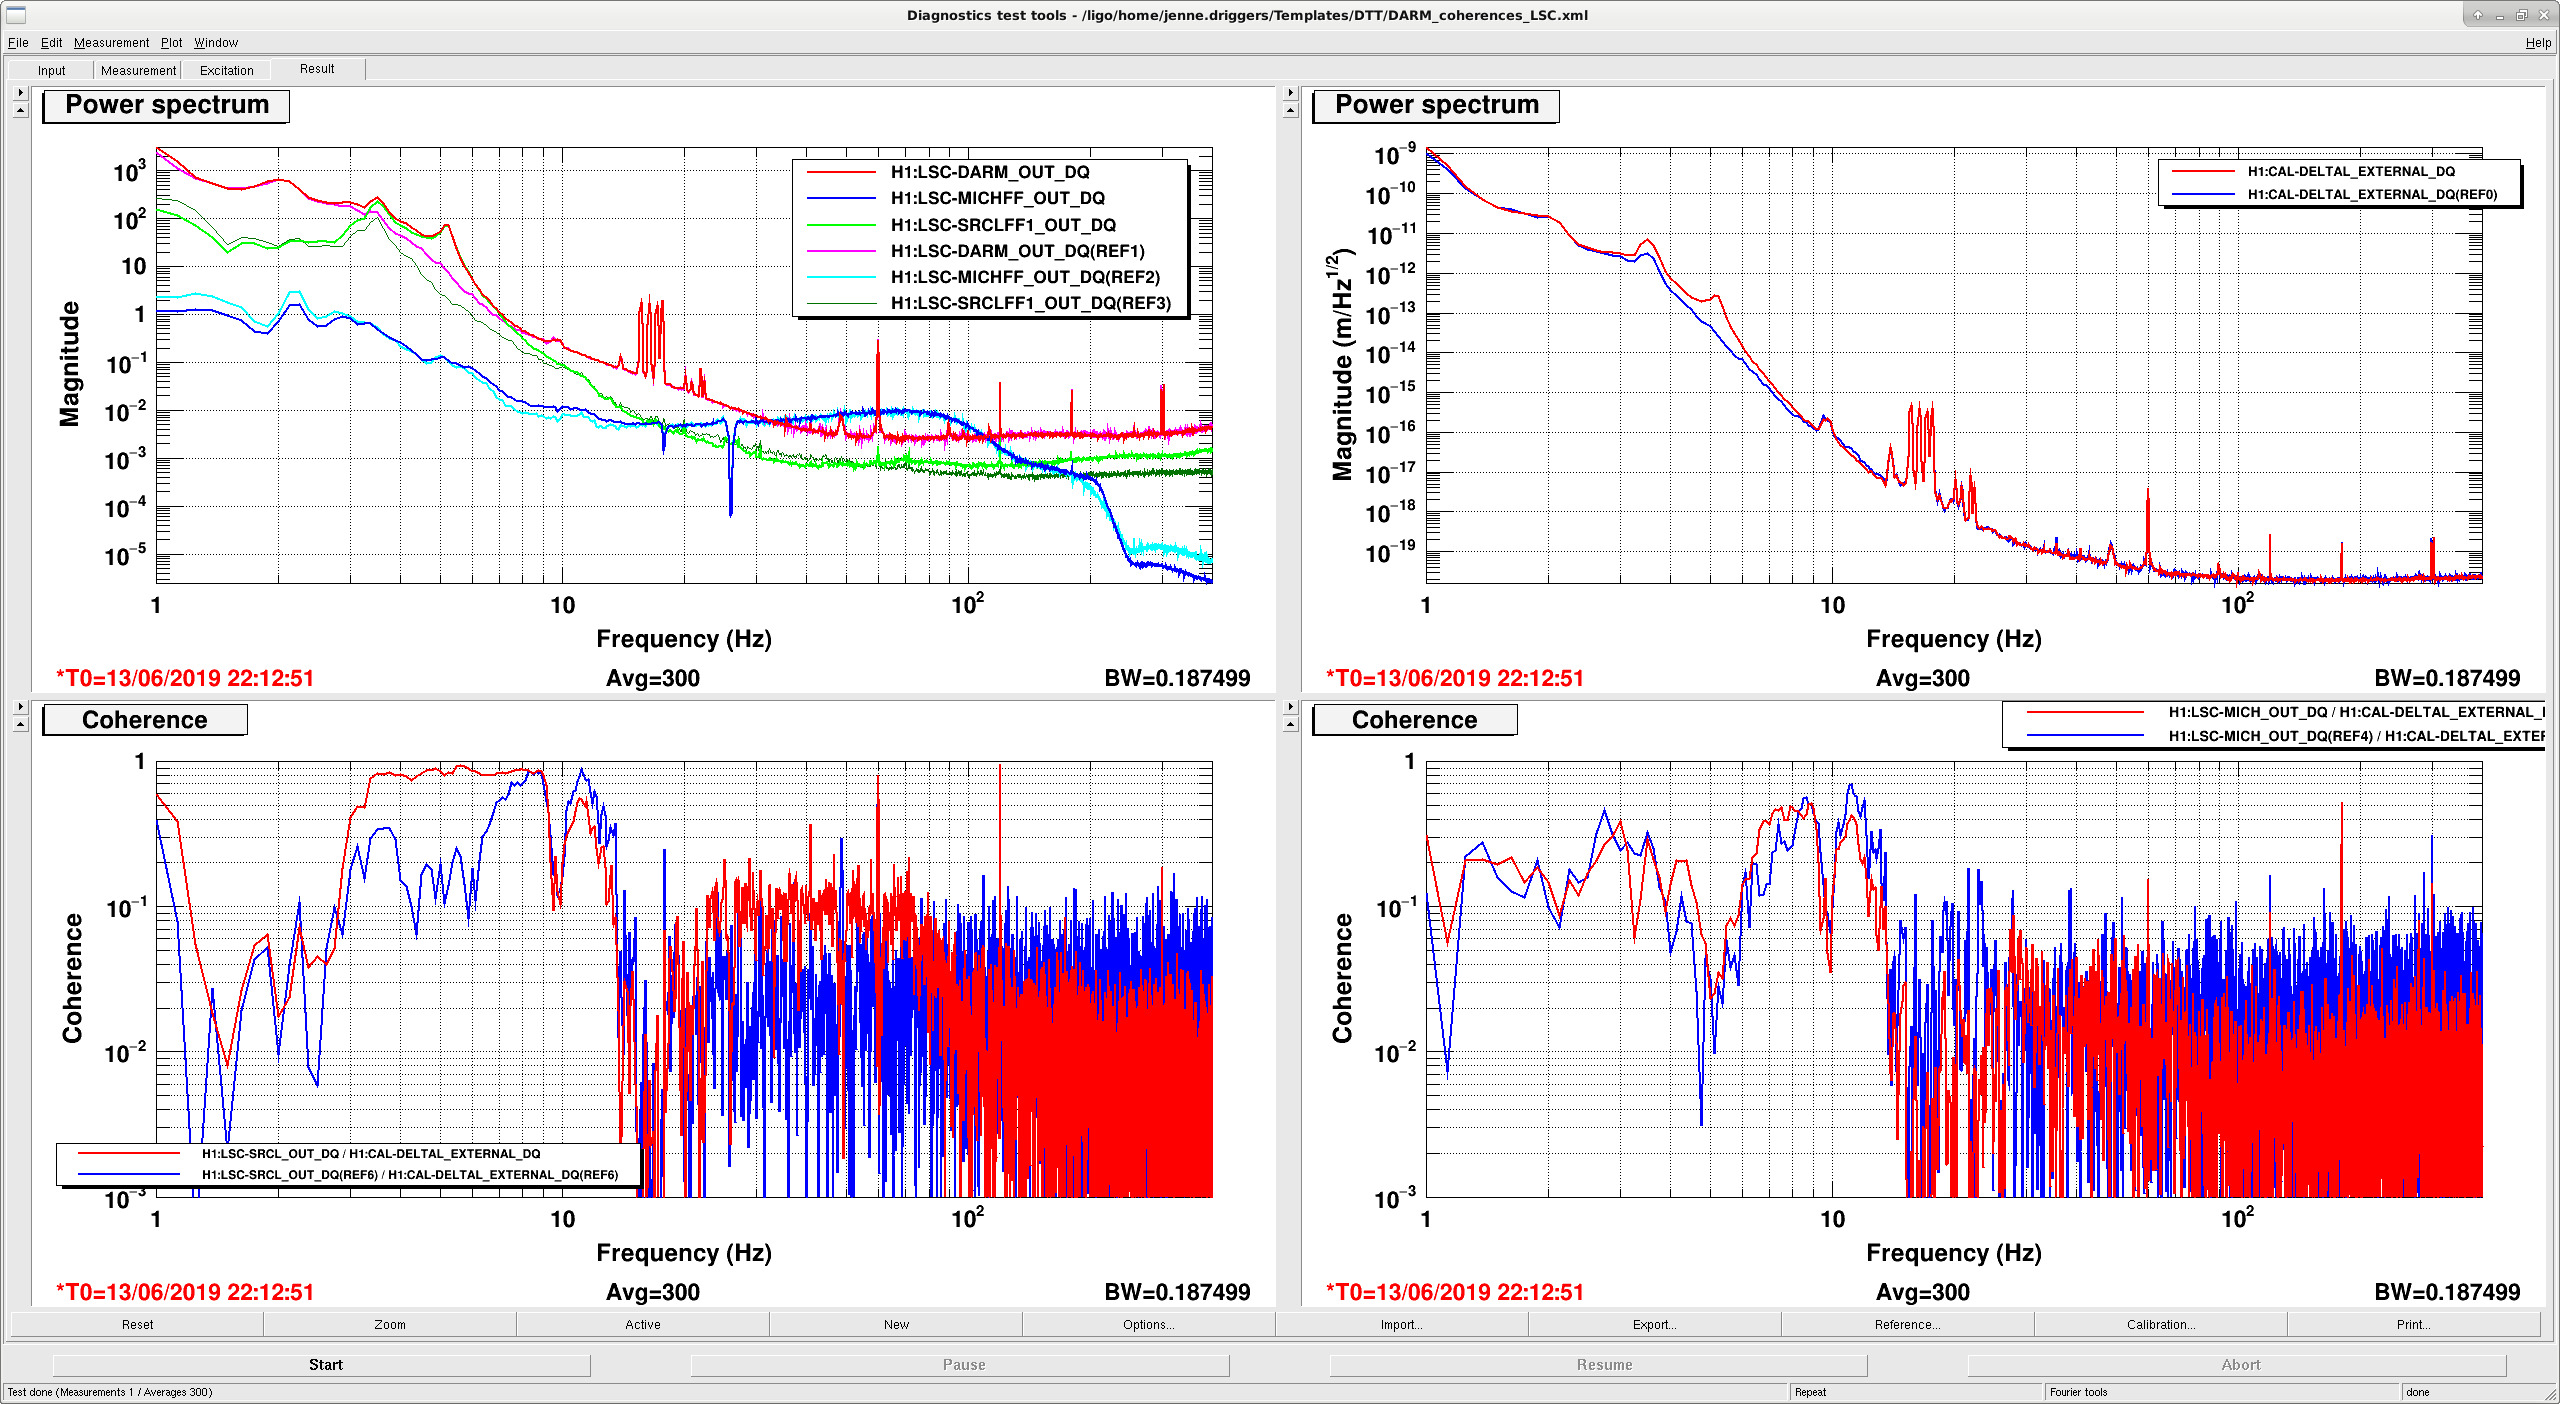This screenshot has width=2560, height=1404.
Task: Open window menu icon at title bar left
Action: pos(15,14)
